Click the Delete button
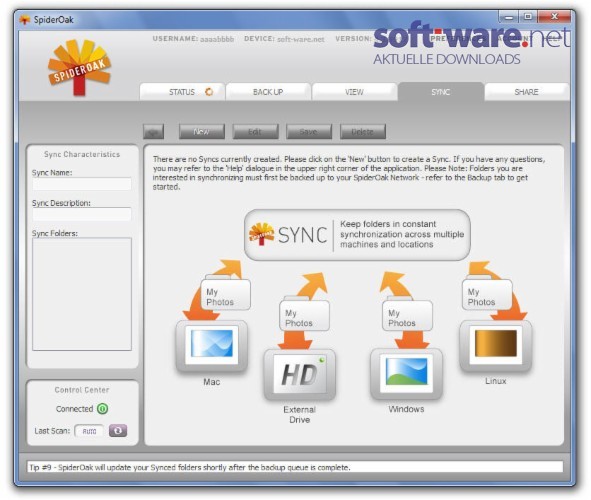Screen dimensions: 591x500 point(363,131)
